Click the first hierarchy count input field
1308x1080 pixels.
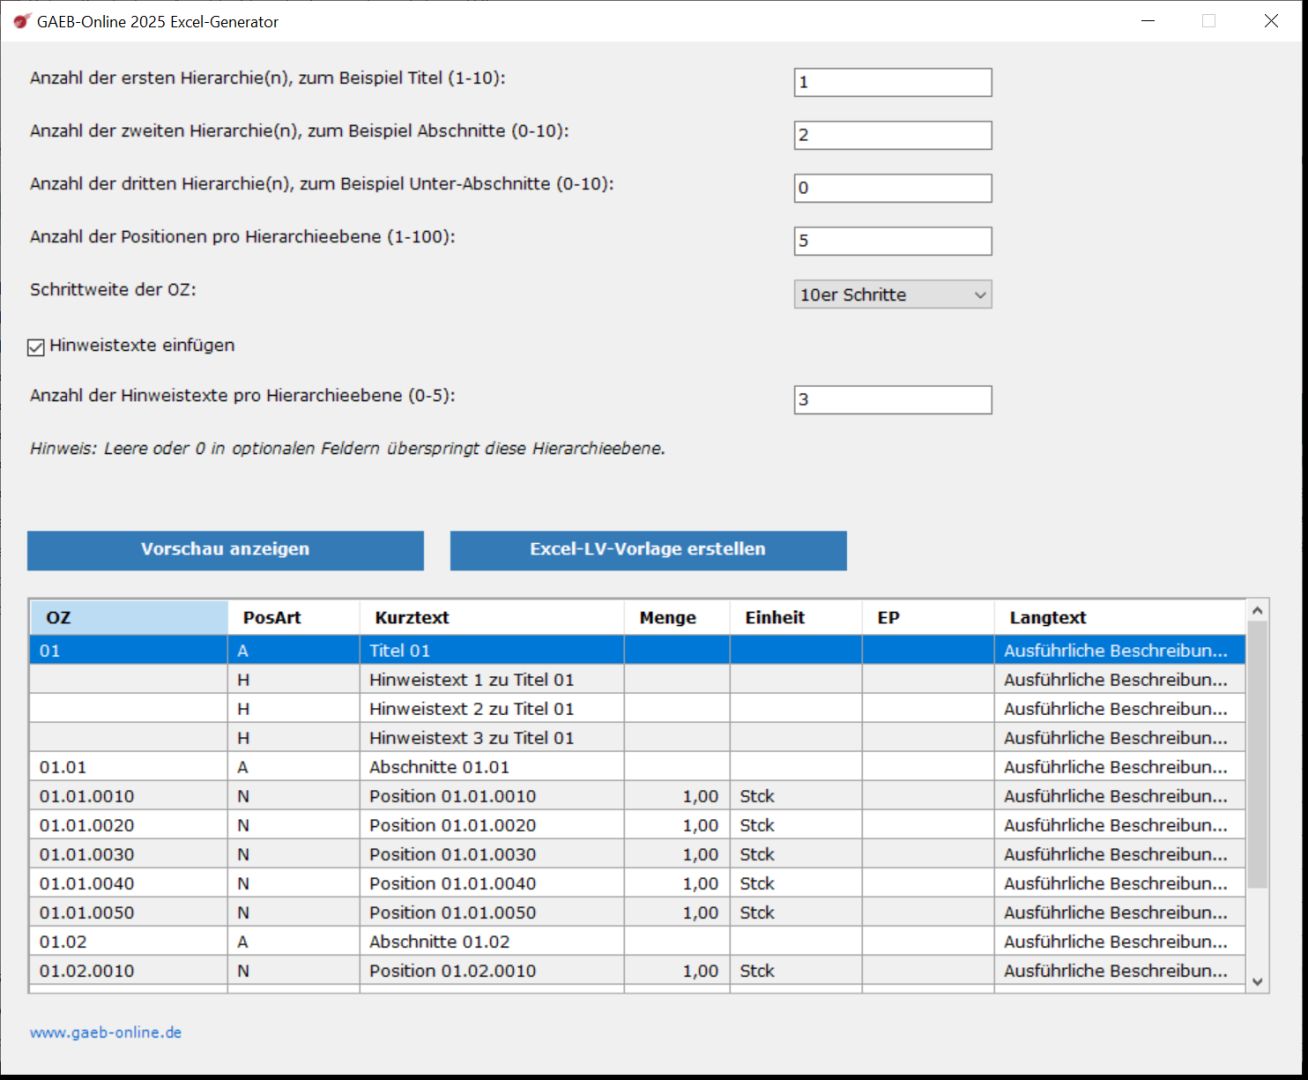coord(891,82)
